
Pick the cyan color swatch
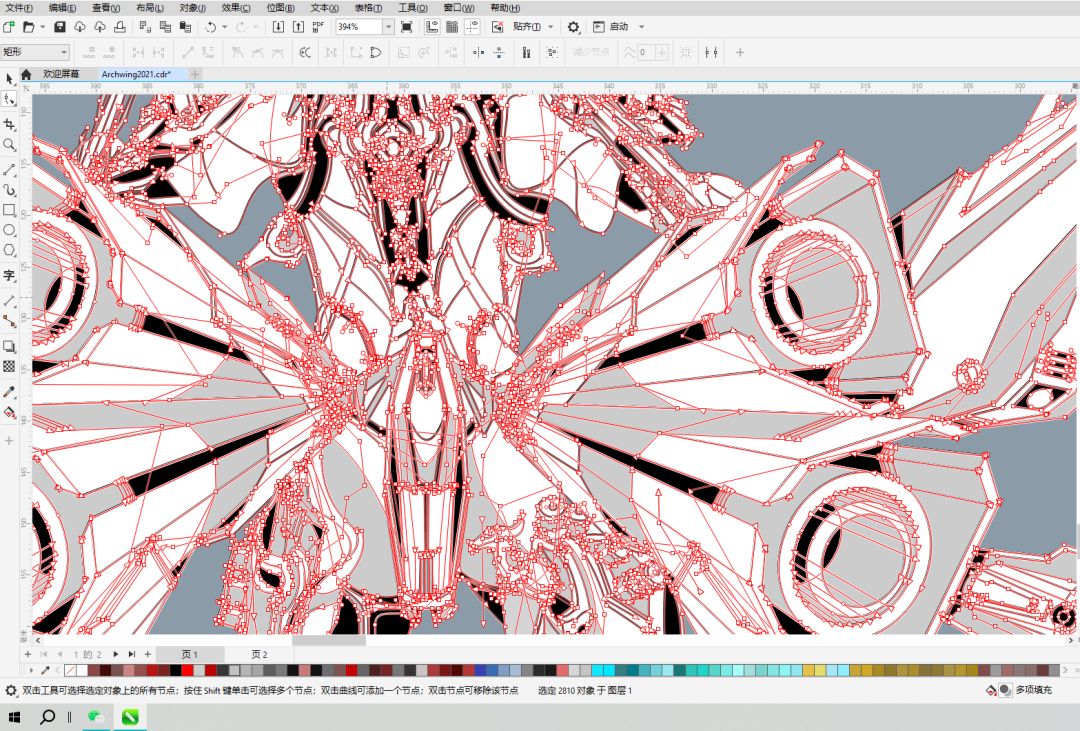597,670
